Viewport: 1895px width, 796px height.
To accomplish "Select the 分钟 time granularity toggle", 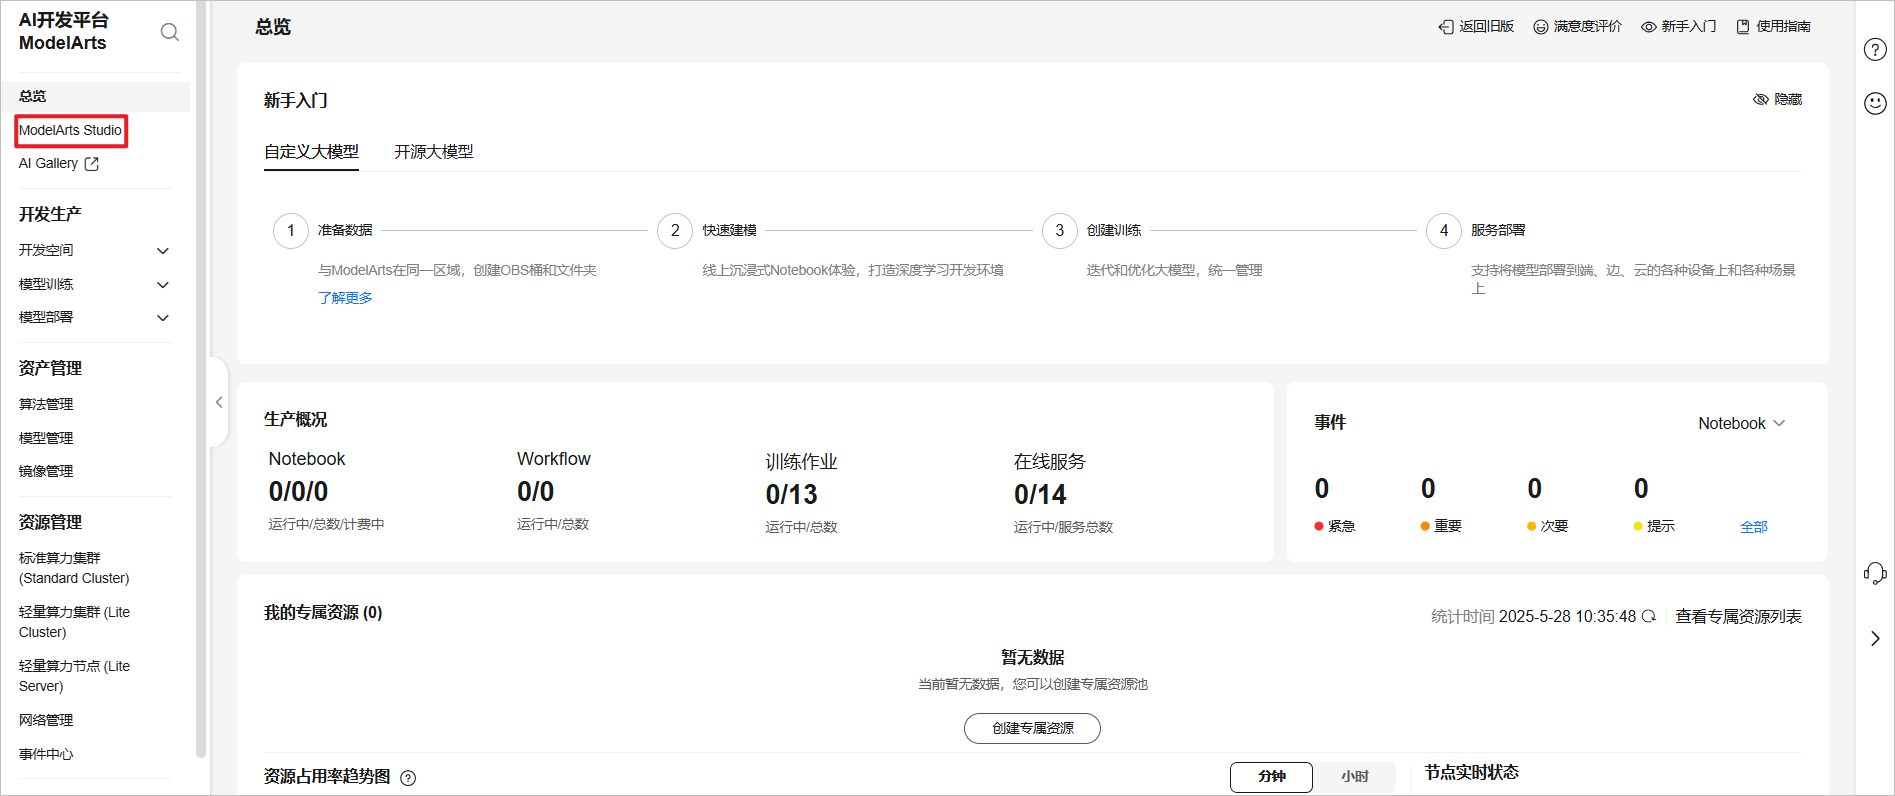I will point(1271,777).
